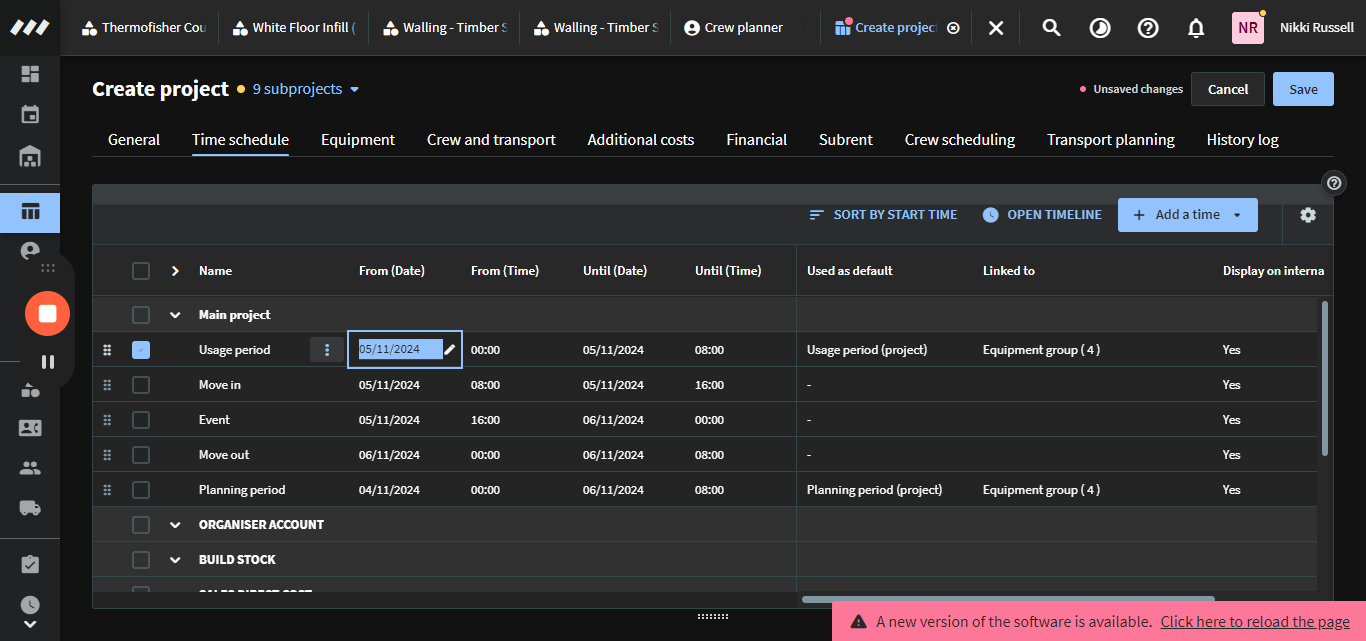The width and height of the screenshot is (1366, 641).
Task: Open the NR user avatar
Action: (1248, 28)
